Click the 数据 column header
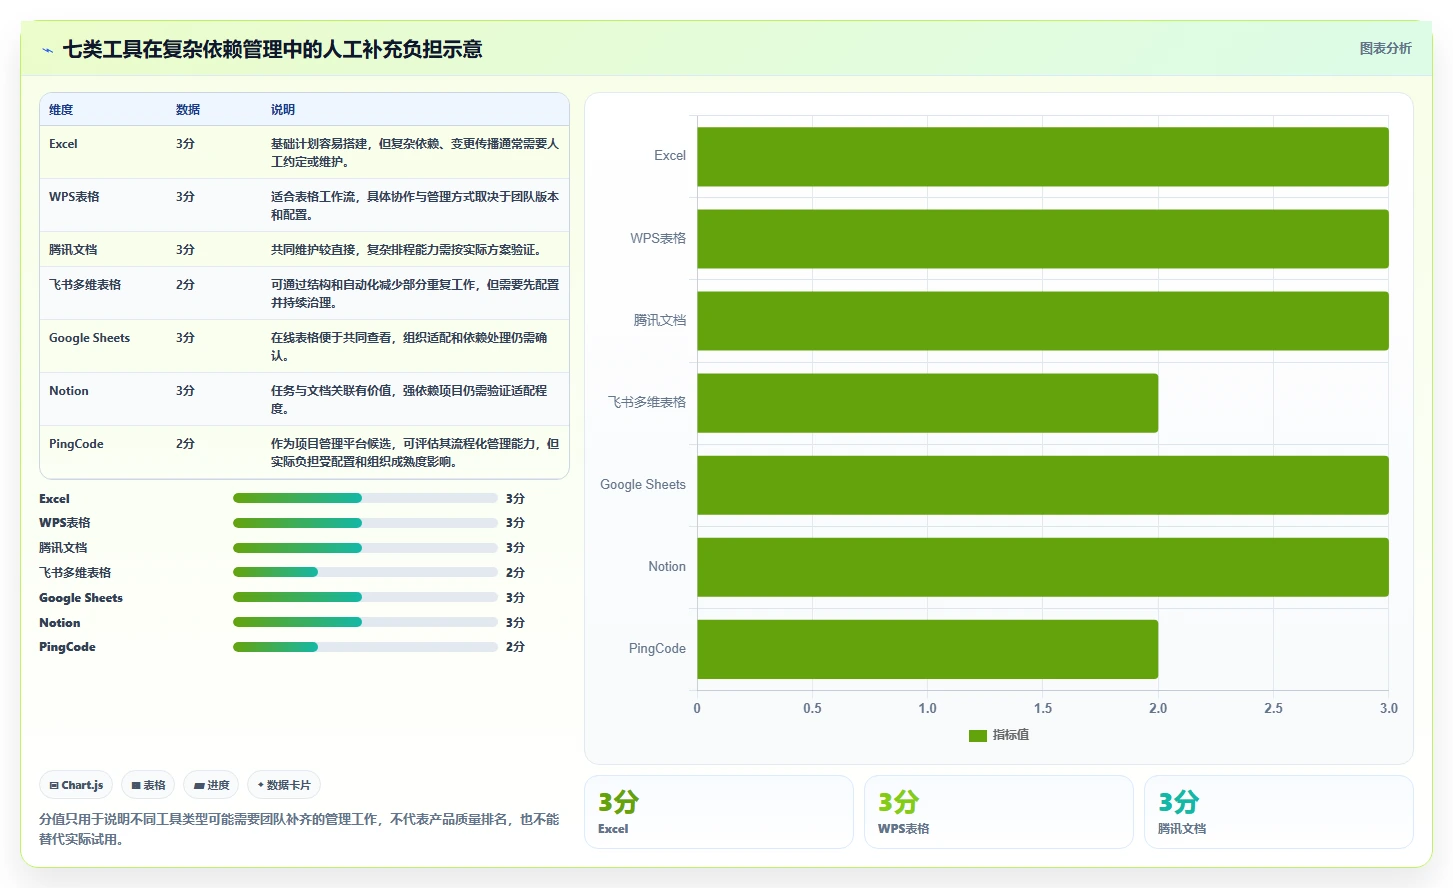 188,110
